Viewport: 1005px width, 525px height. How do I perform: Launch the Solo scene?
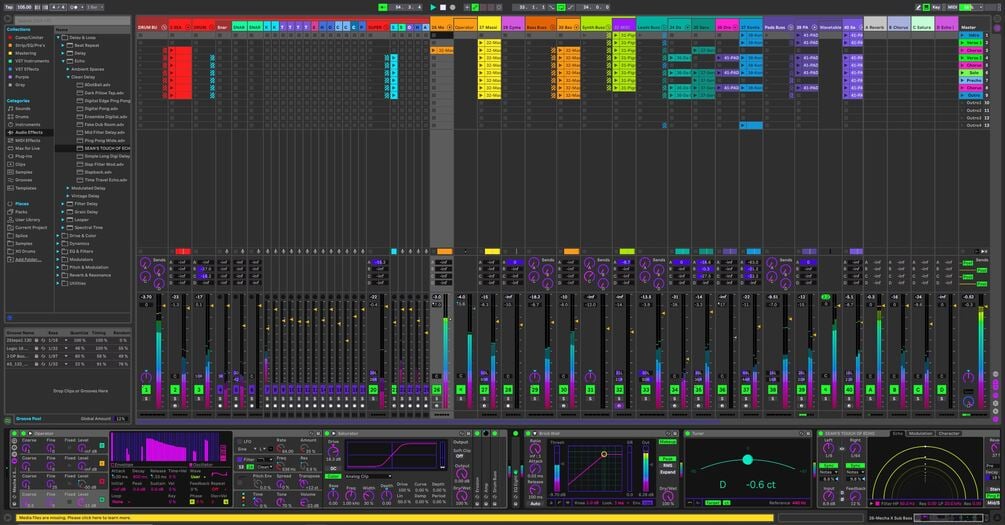[970, 73]
